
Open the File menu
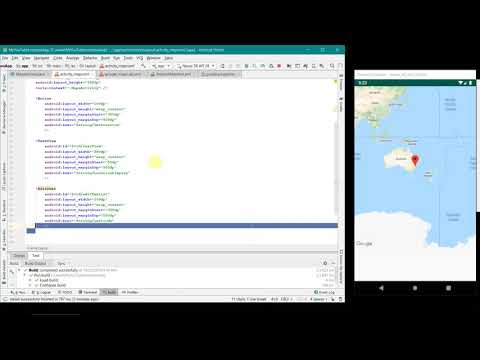coord(5,58)
